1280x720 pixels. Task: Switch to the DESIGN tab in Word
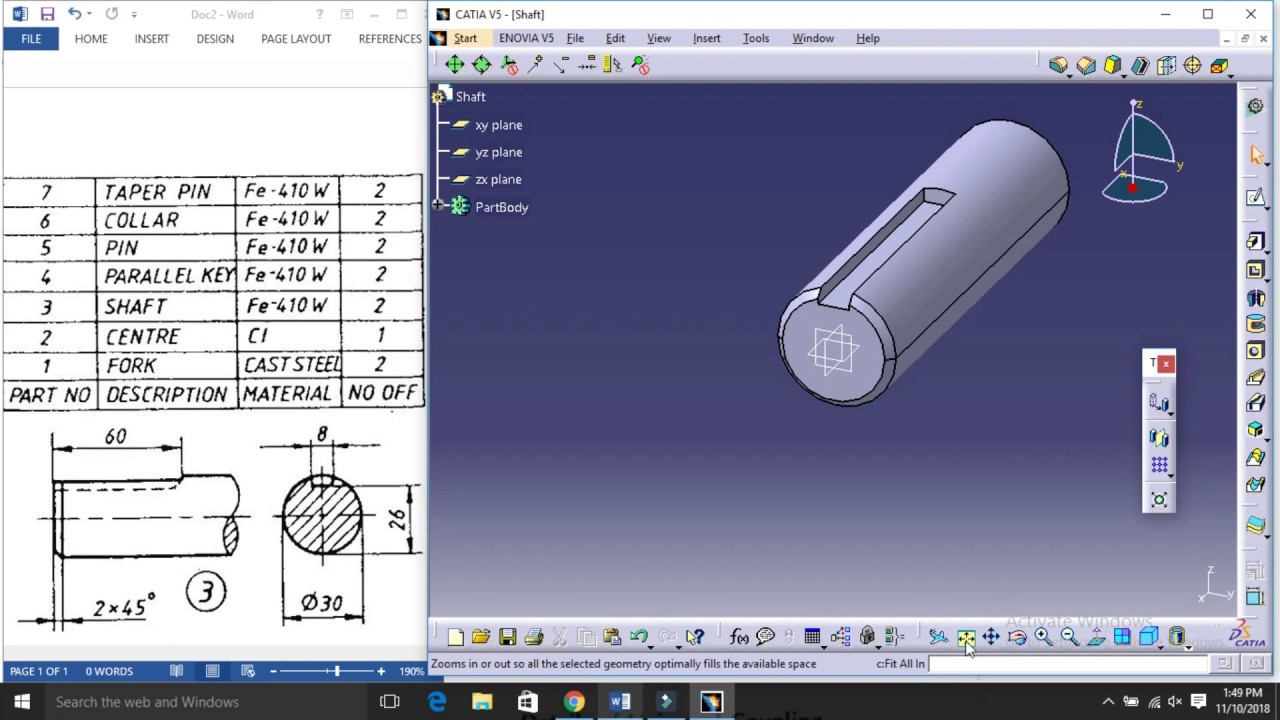[x=215, y=38]
